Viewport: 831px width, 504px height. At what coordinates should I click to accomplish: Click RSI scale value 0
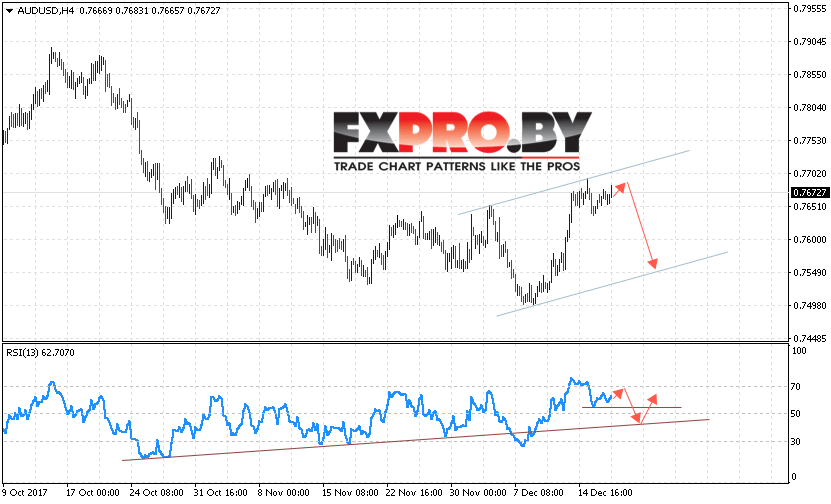[793, 477]
